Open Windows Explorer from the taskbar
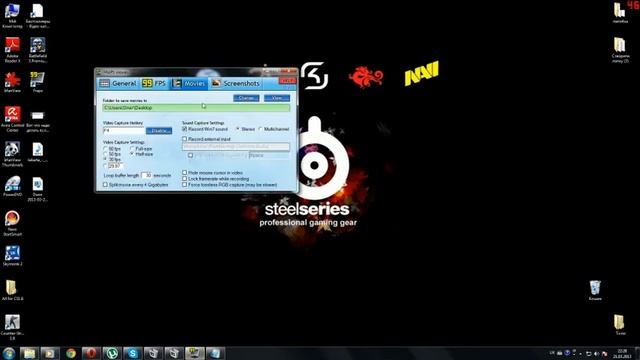This screenshot has height=360, width=640. click(x=29, y=353)
